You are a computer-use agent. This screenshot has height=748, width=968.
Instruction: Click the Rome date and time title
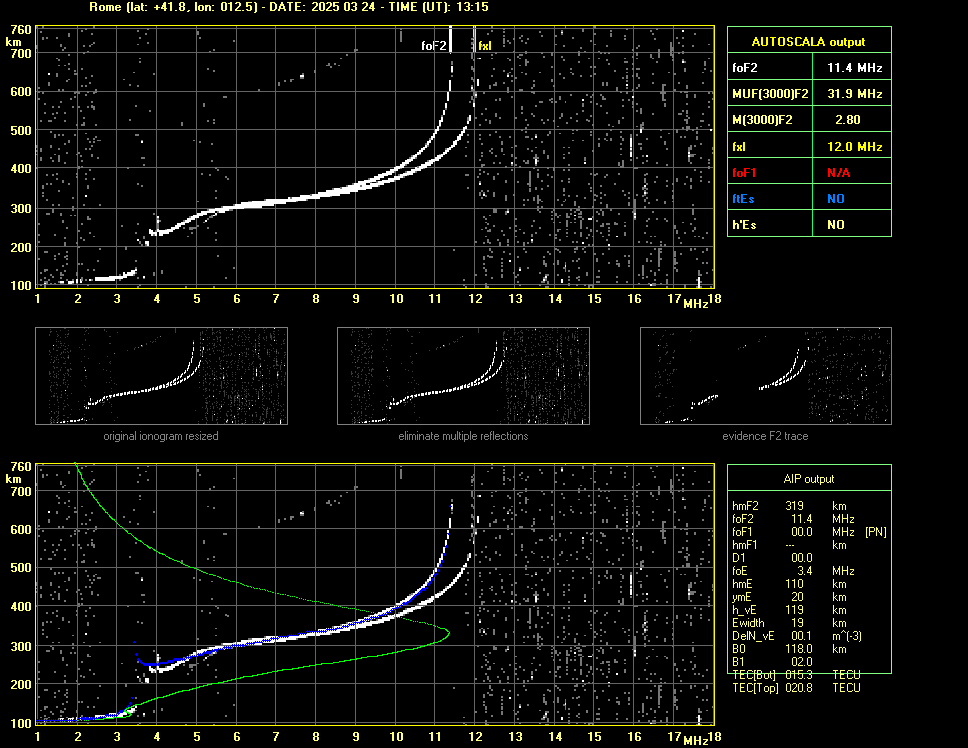289,7
